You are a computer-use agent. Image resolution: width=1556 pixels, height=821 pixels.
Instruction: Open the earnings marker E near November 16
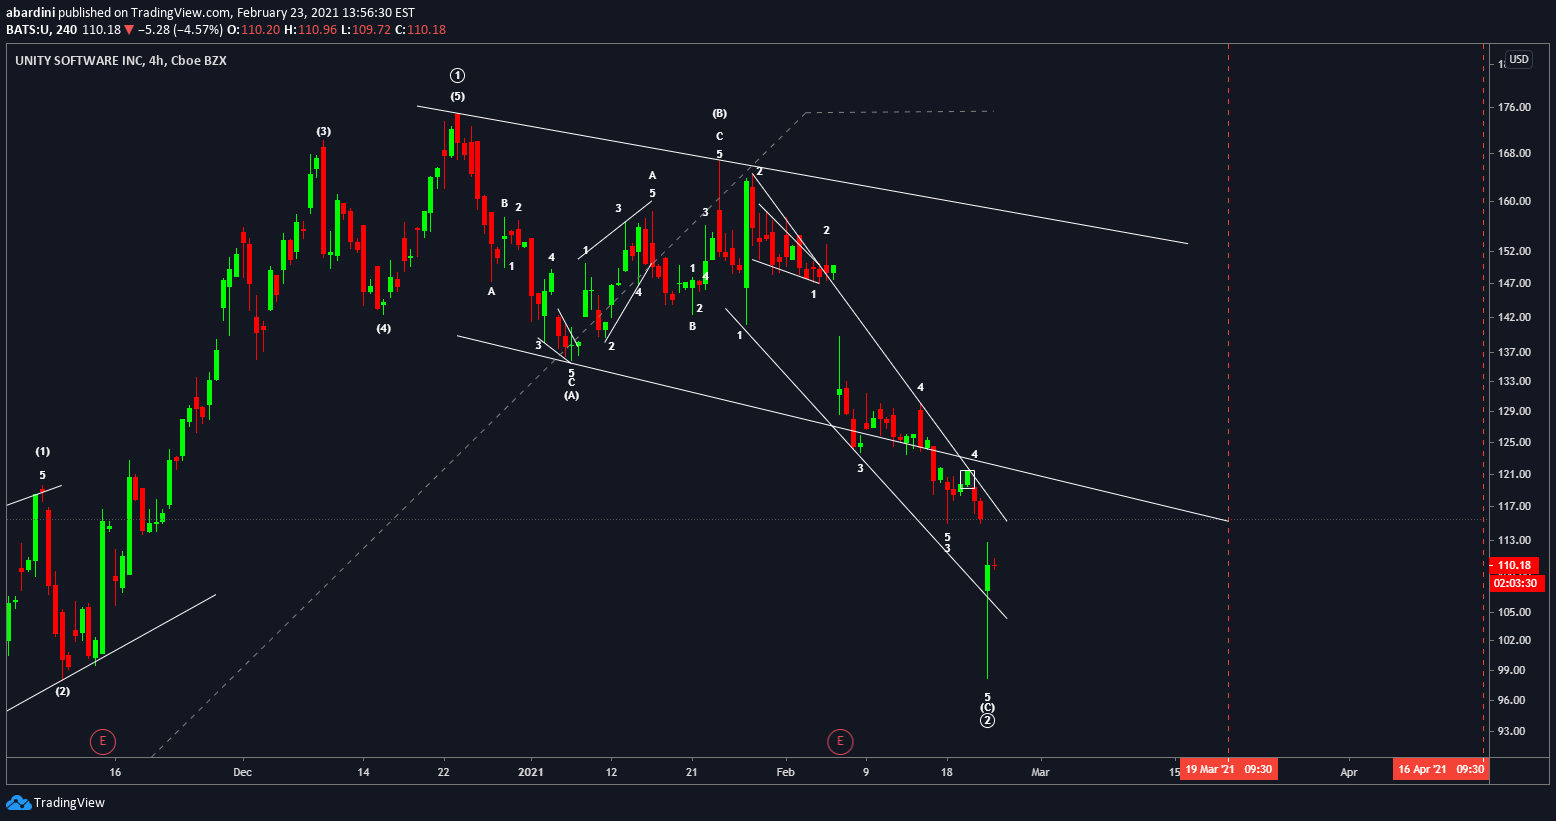[102, 741]
